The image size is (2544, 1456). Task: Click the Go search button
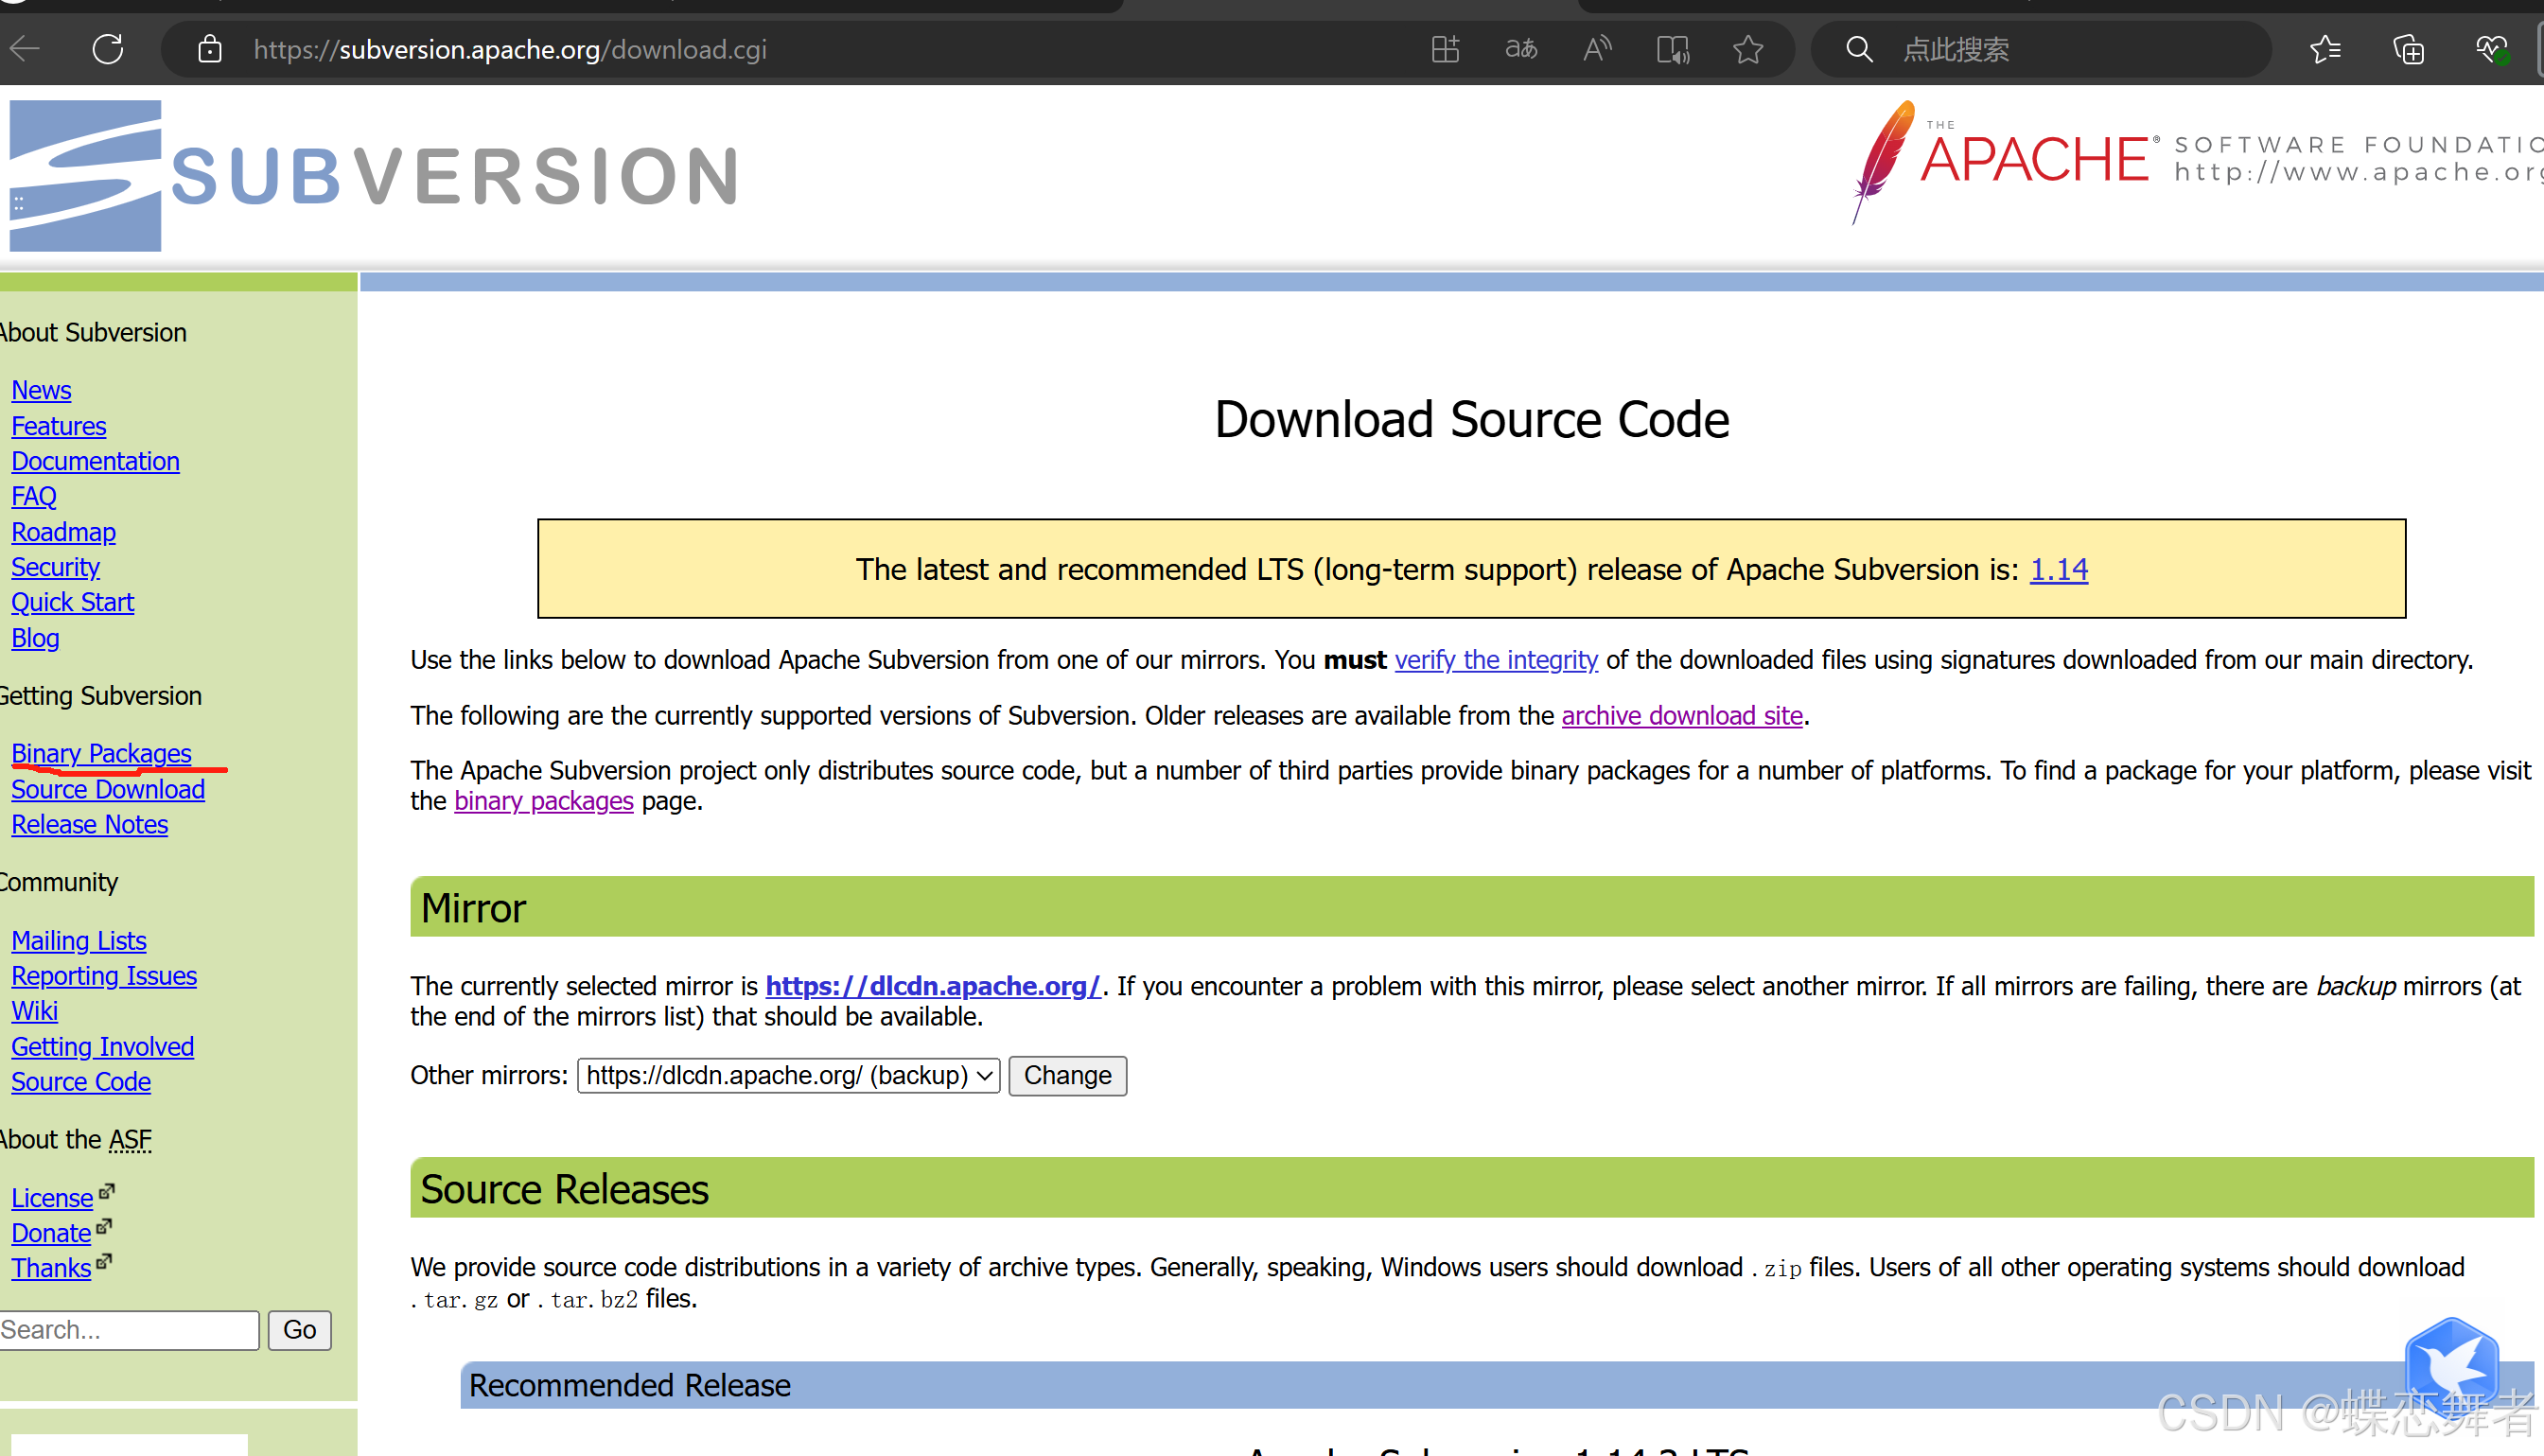[299, 1330]
